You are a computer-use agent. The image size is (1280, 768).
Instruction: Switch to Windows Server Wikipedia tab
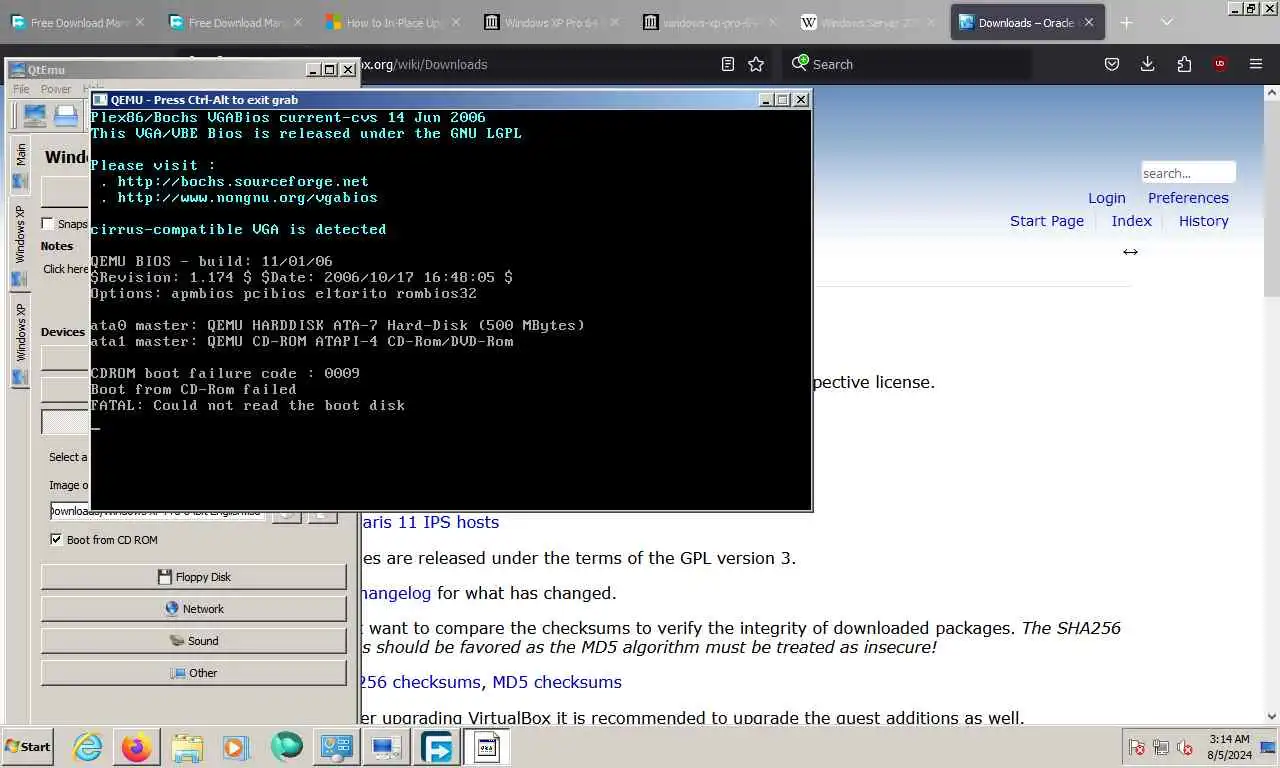pos(867,22)
